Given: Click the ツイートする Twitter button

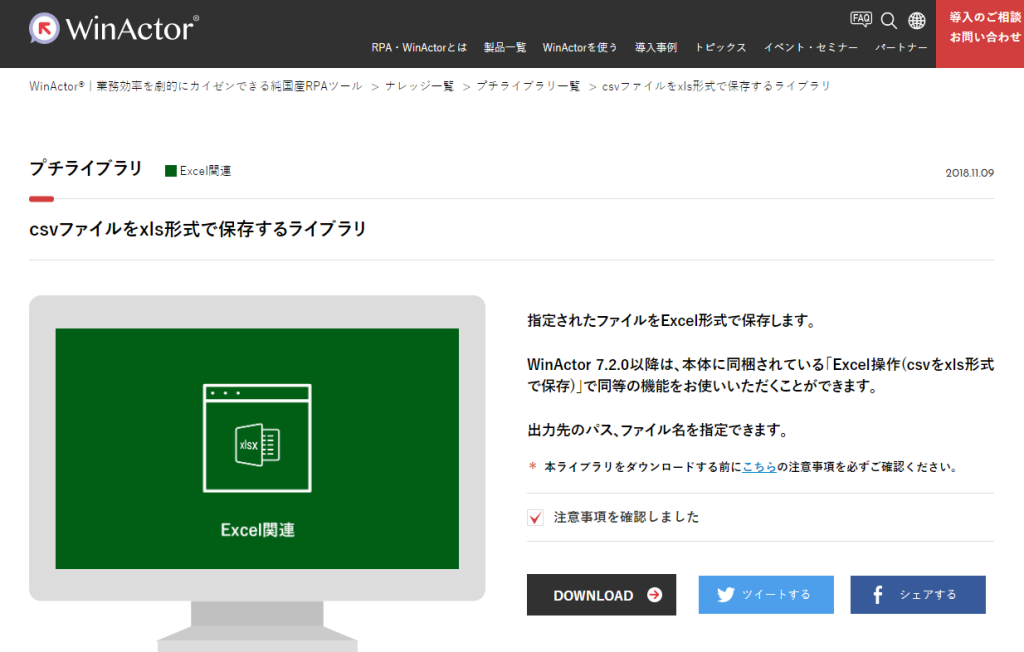Looking at the screenshot, I should (x=765, y=594).
